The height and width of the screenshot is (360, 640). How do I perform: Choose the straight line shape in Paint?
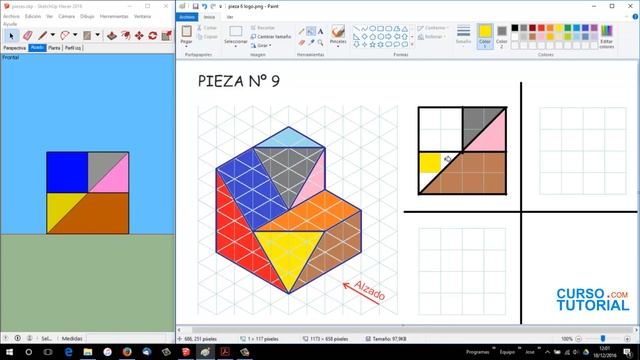coord(356,29)
